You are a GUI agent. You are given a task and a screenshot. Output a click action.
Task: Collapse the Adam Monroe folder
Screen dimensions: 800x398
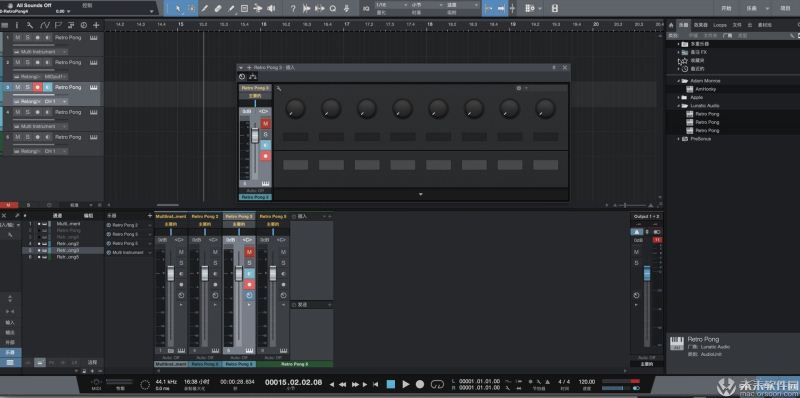click(679, 81)
